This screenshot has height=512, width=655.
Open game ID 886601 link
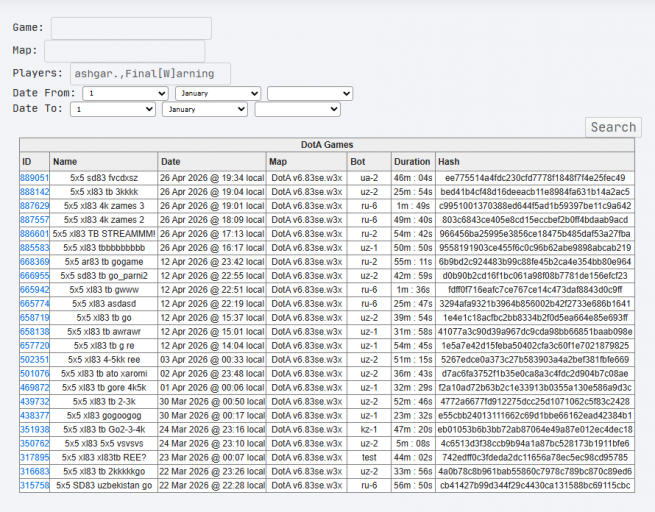(x=35, y=234)
